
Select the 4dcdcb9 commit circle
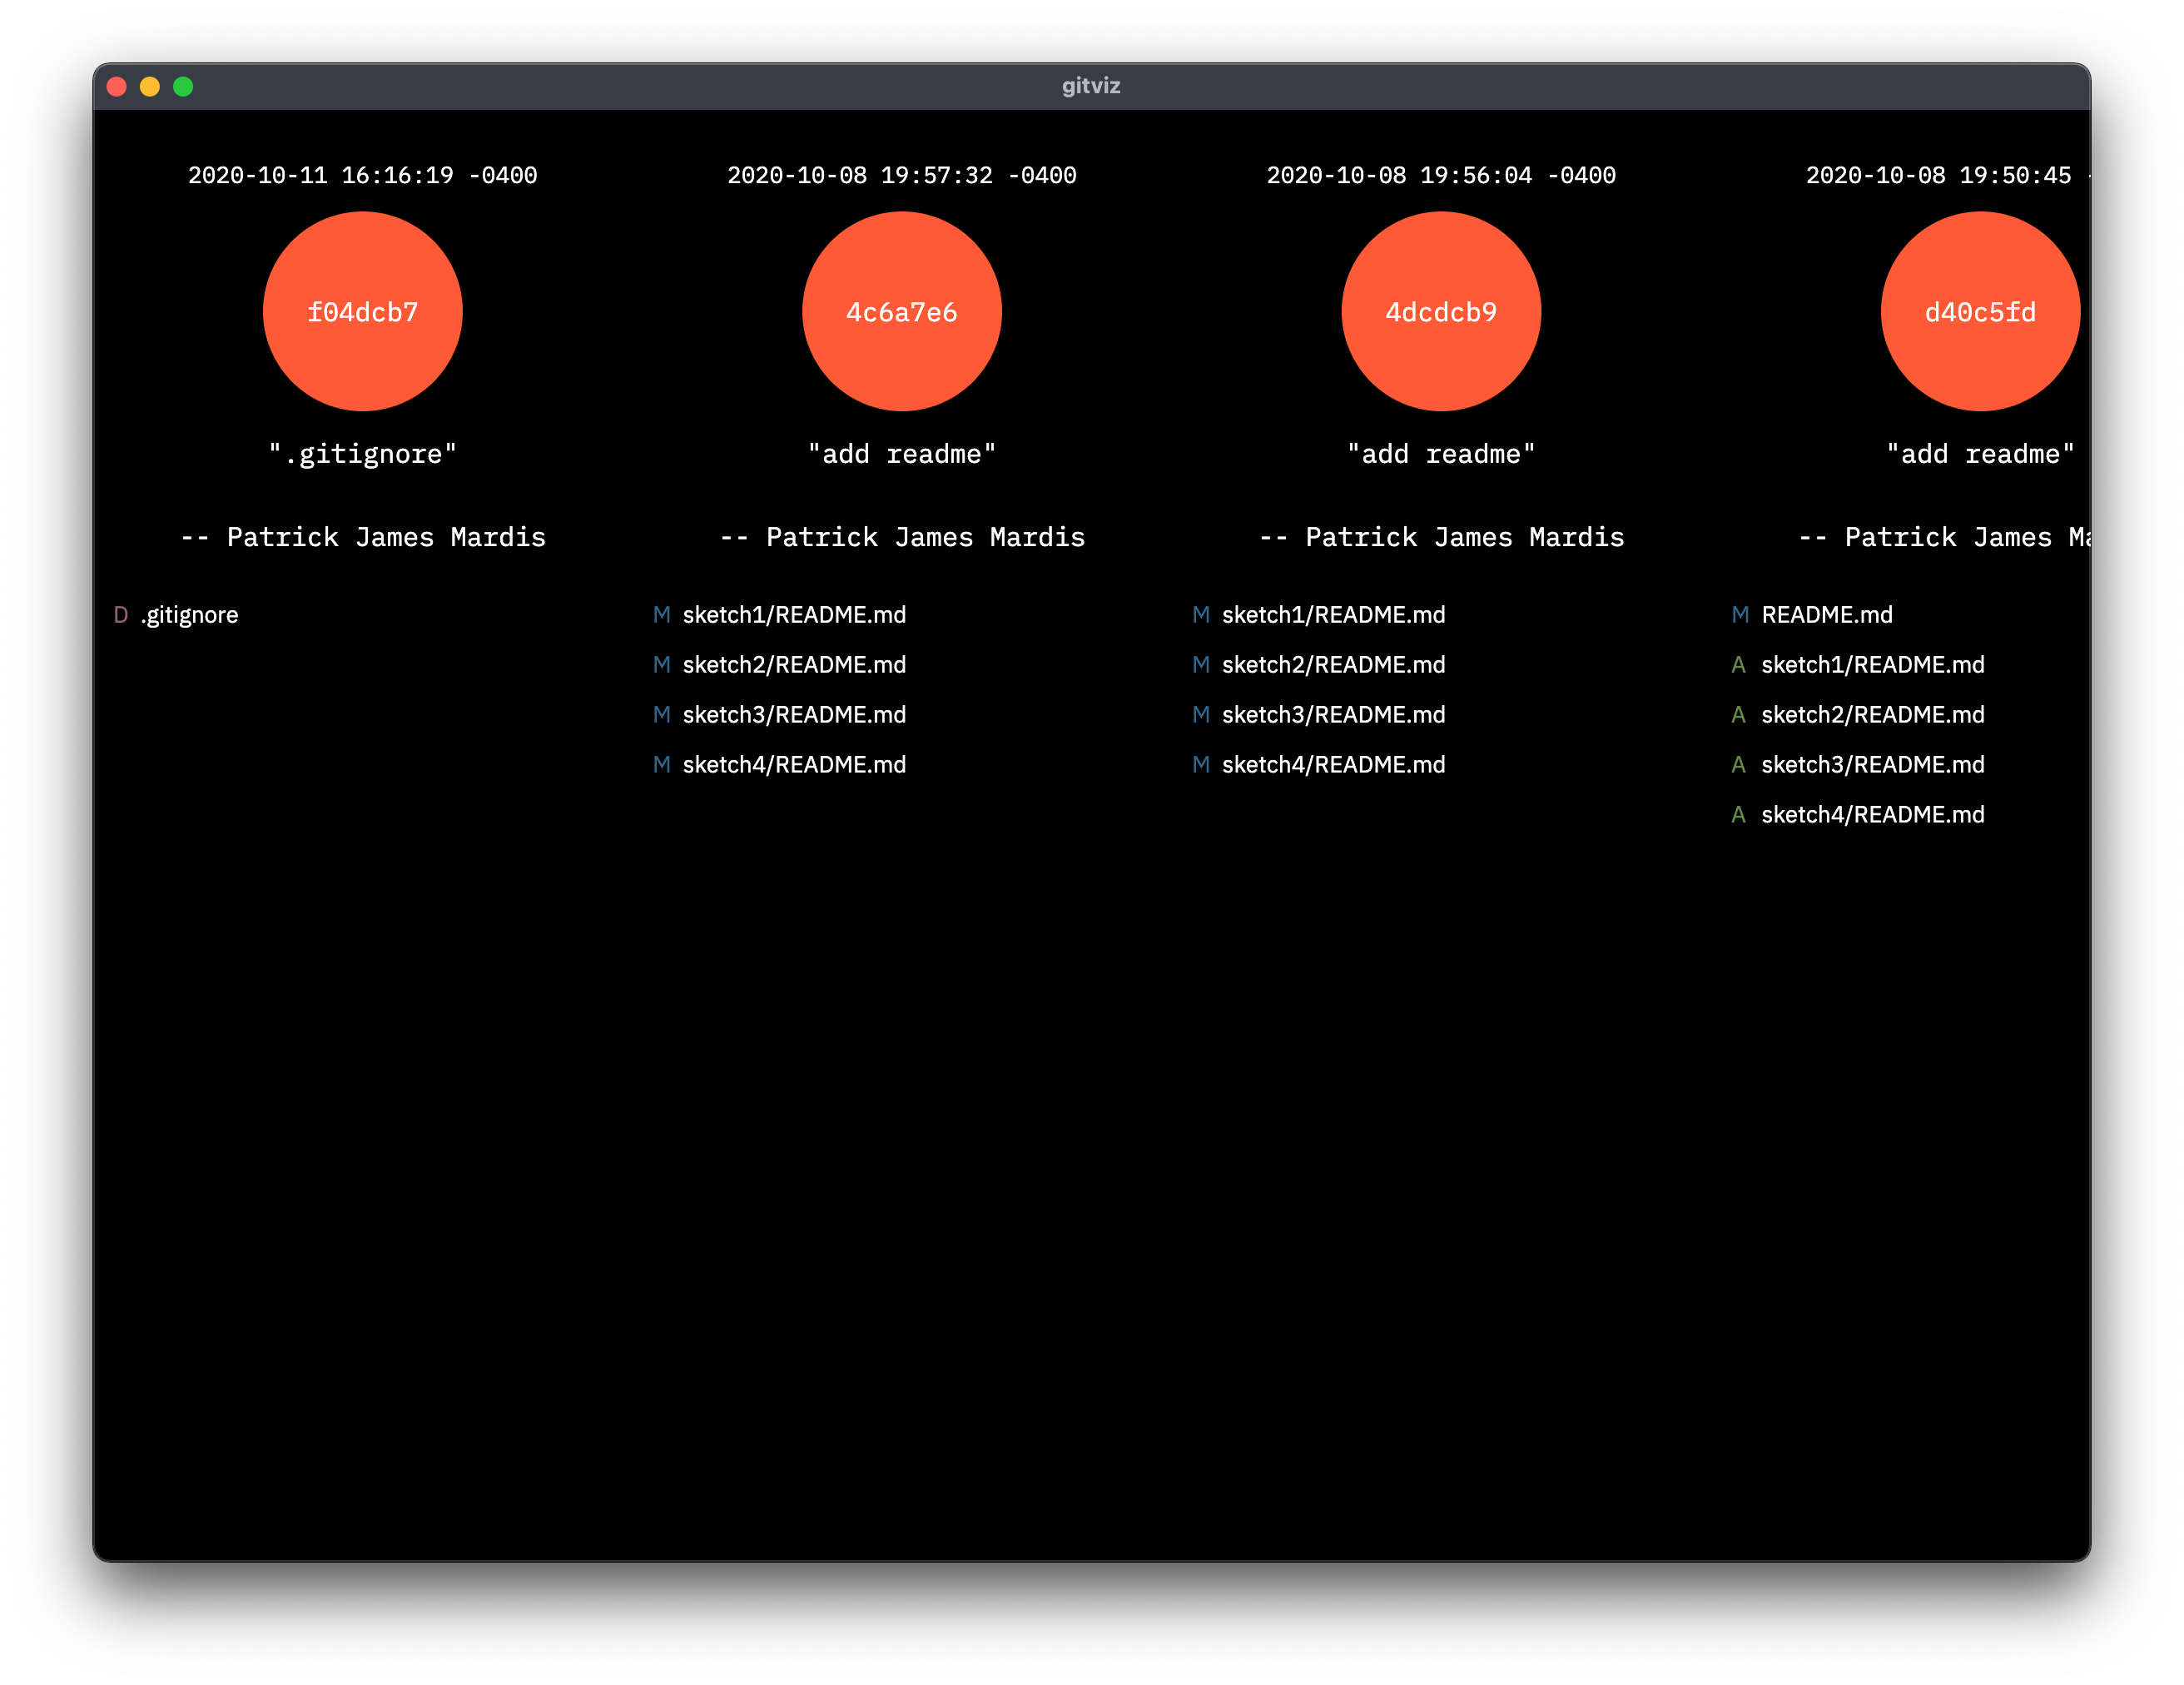[x=1441, y=311]
